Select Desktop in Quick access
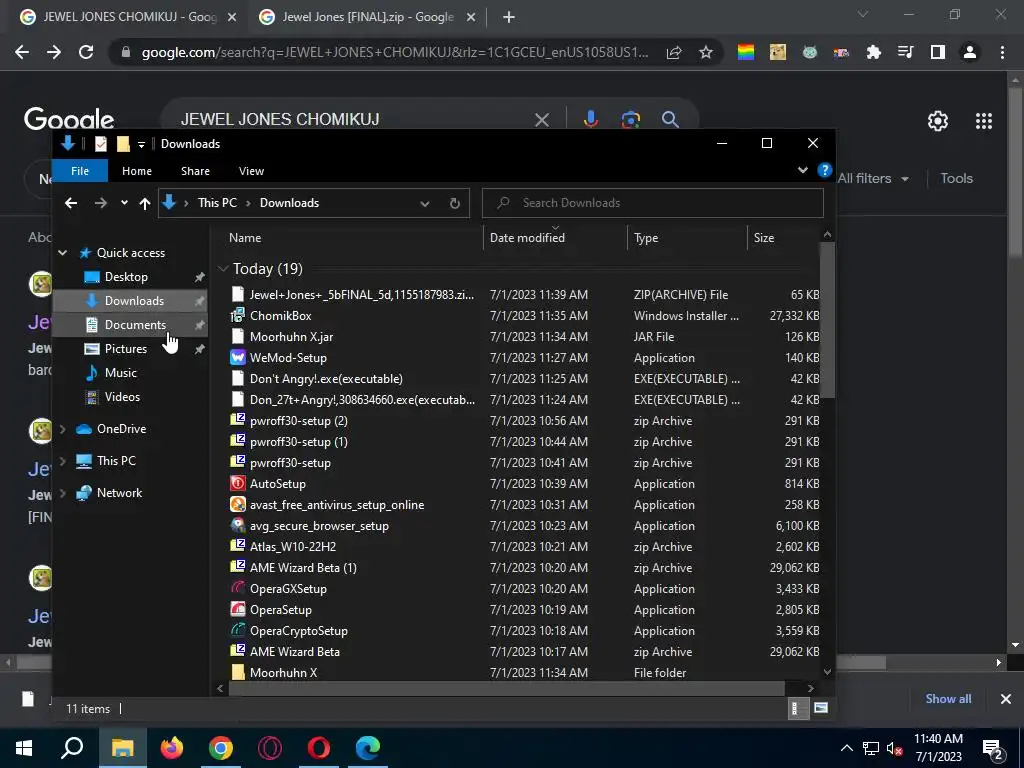1024x768 pixels. coord(126,277)
